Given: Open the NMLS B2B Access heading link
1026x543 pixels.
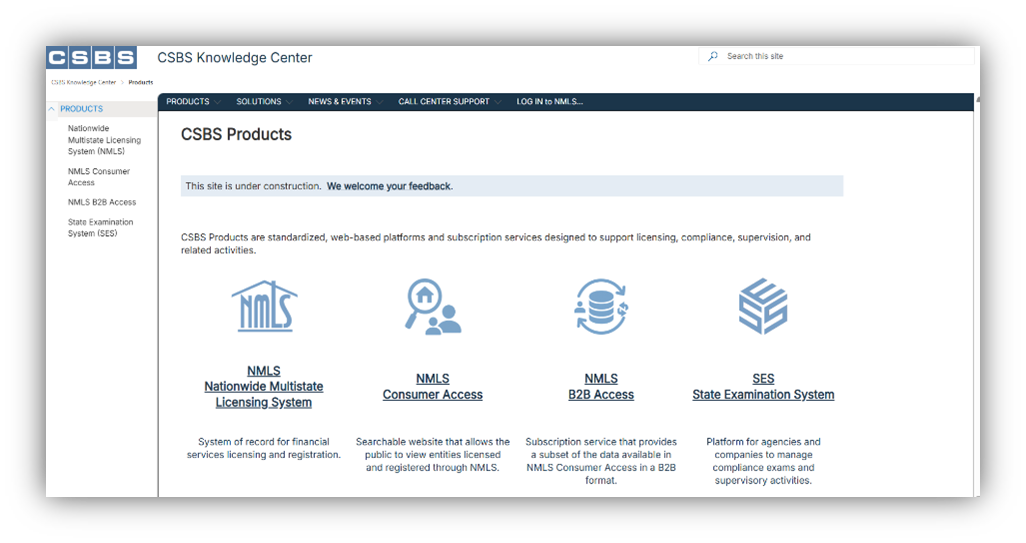Looking at the screenshot, I should click(x=601, y=387).
